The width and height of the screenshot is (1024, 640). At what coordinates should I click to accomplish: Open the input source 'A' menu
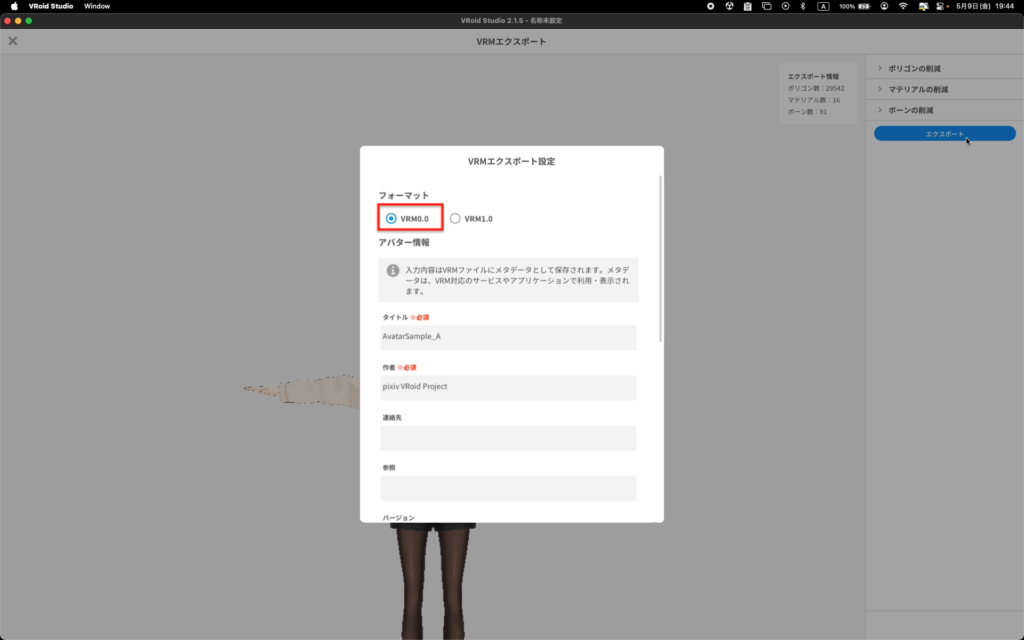coord(824,6)
